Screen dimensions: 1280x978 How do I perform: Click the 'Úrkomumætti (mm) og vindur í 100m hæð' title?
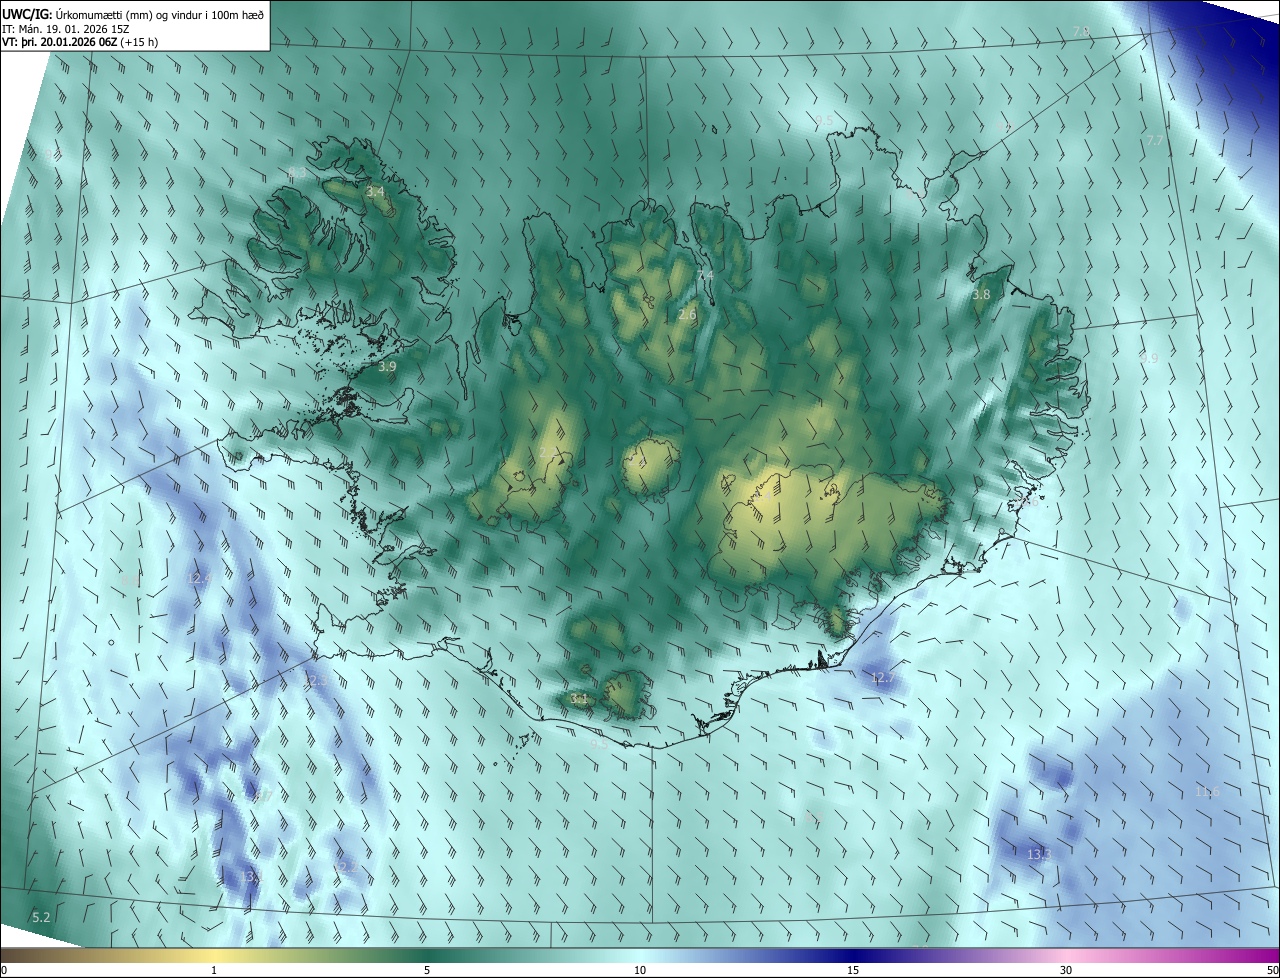point(159,14)
